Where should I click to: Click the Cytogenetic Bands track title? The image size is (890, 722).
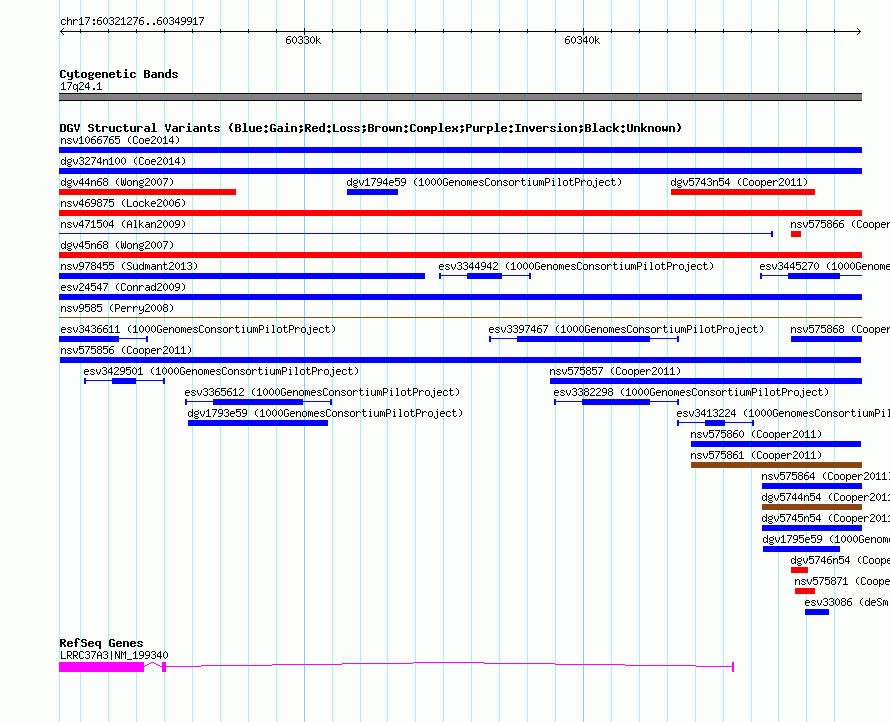point(119,74)
